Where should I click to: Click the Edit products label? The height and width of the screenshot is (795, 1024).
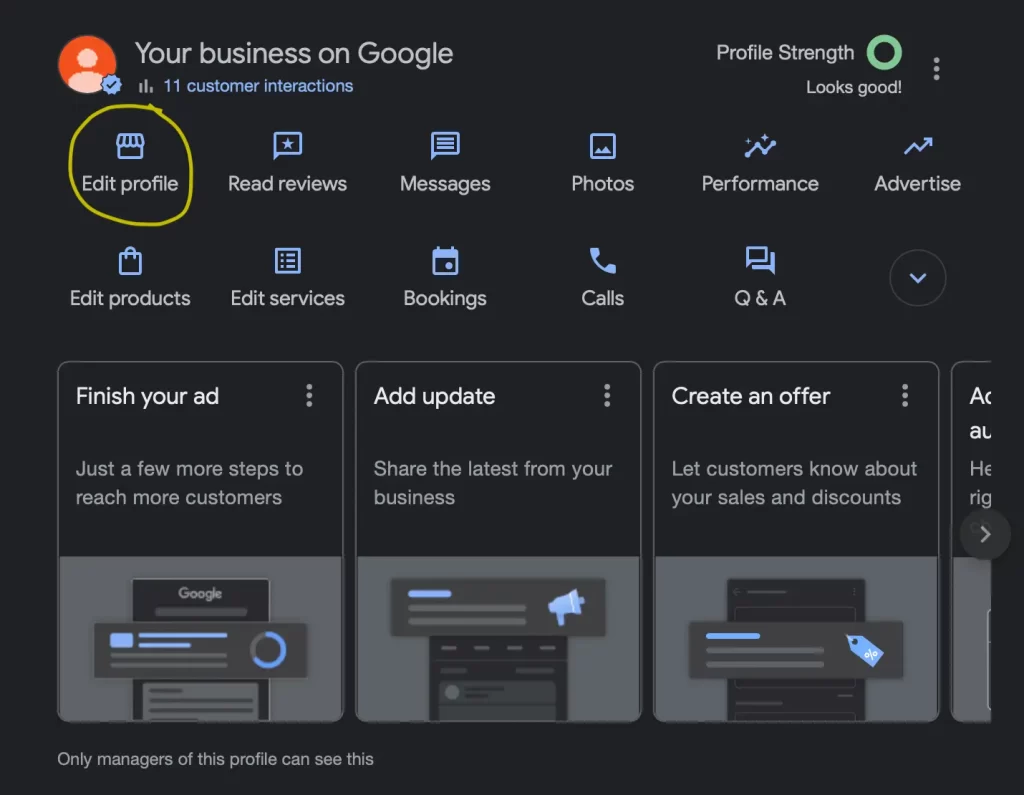click(x=130, y=299)
